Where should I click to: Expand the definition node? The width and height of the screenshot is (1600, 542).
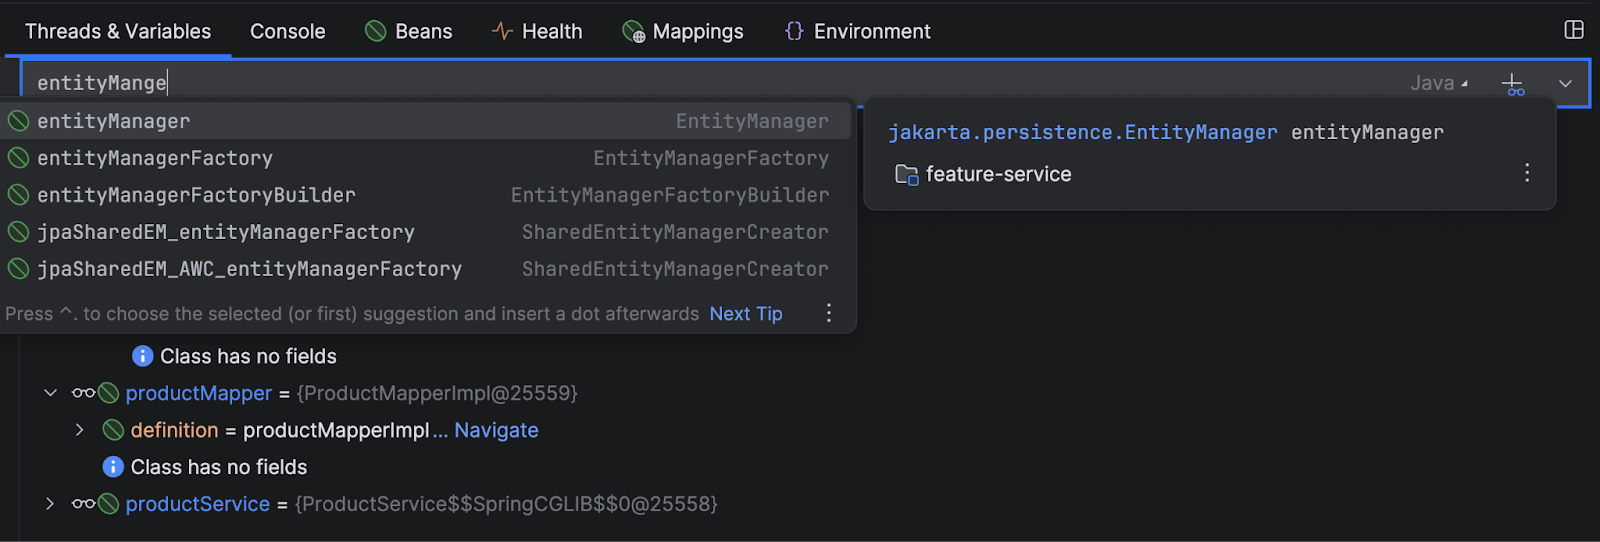coord(80,430)
